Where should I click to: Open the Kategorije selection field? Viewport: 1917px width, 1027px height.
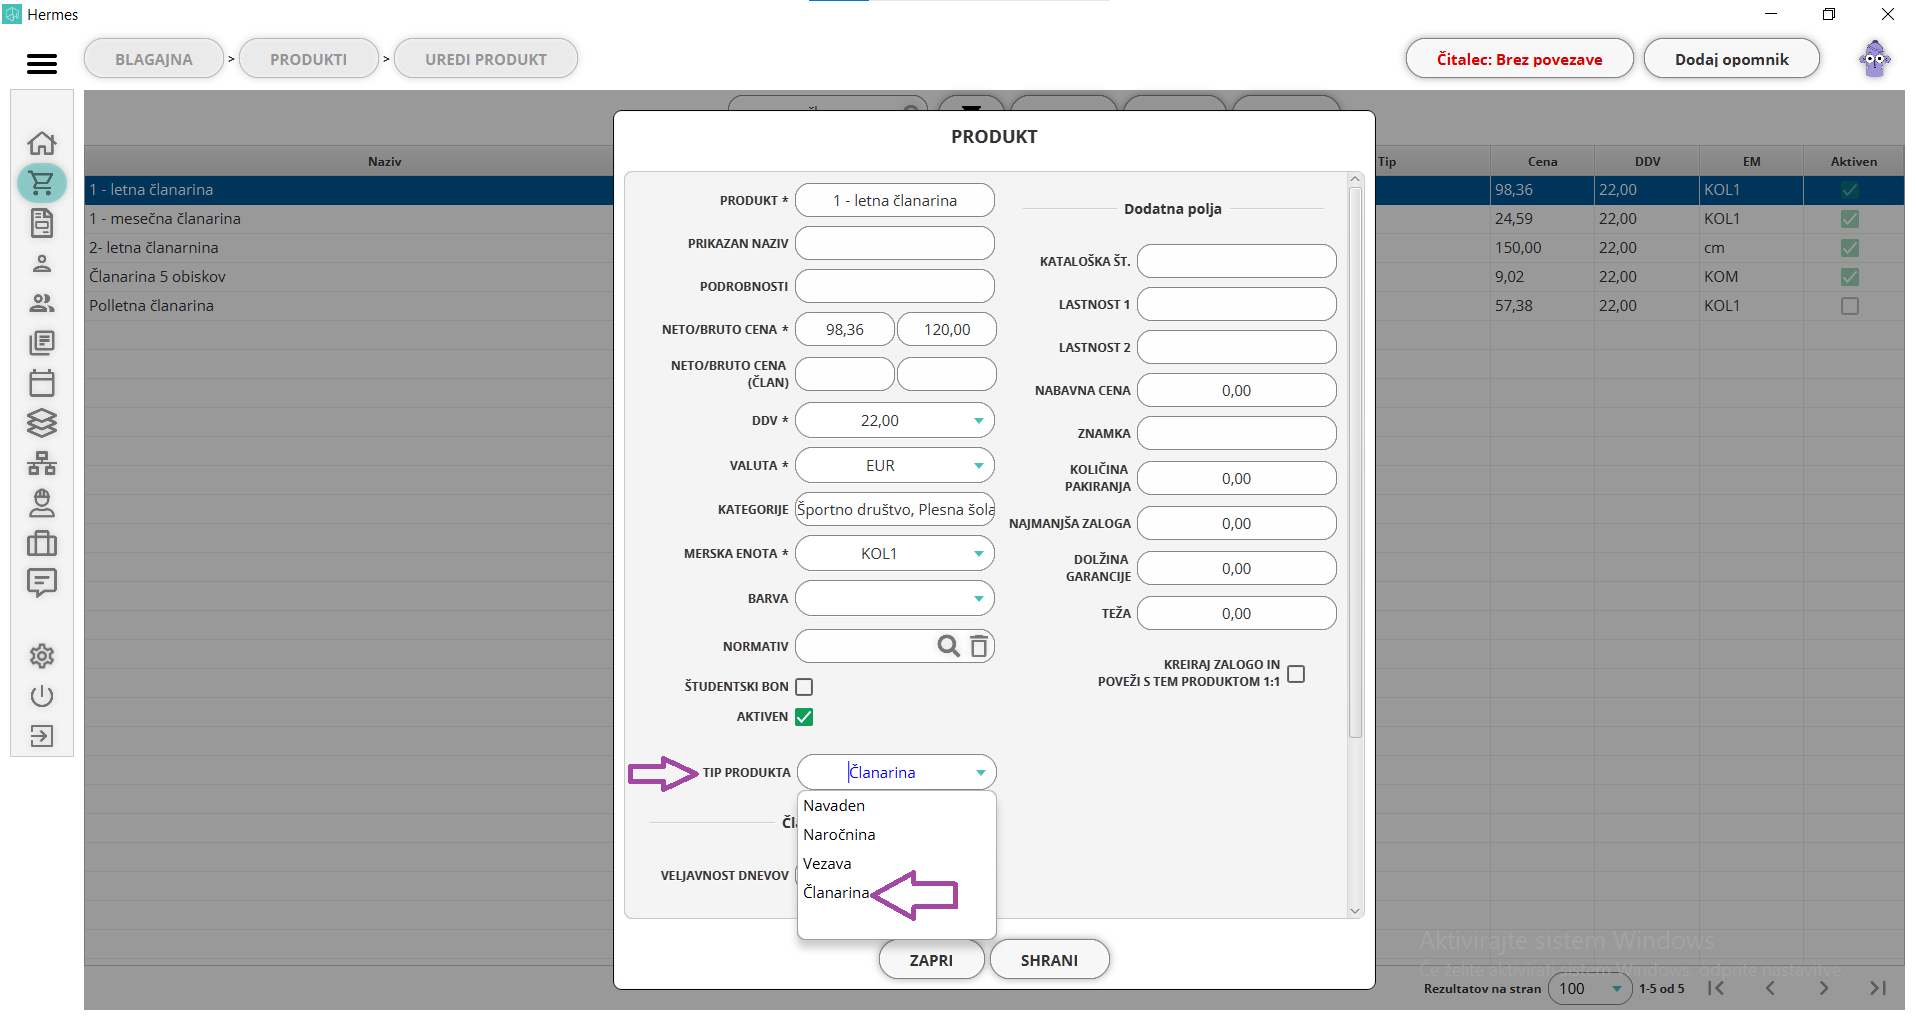895,510
